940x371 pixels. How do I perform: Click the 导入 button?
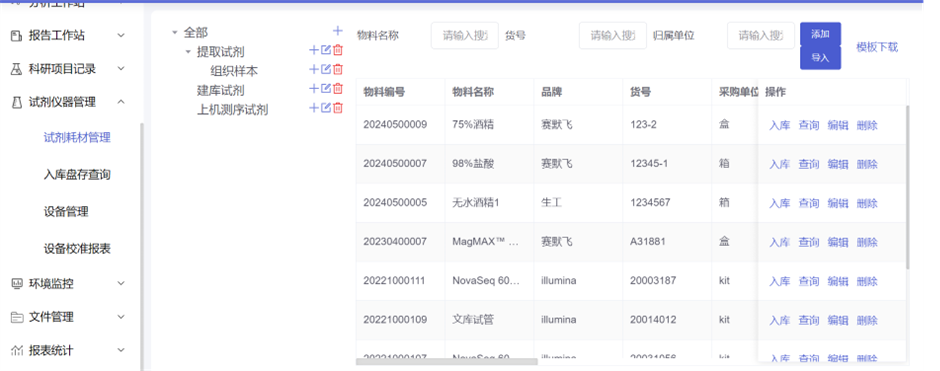point(820,58)
